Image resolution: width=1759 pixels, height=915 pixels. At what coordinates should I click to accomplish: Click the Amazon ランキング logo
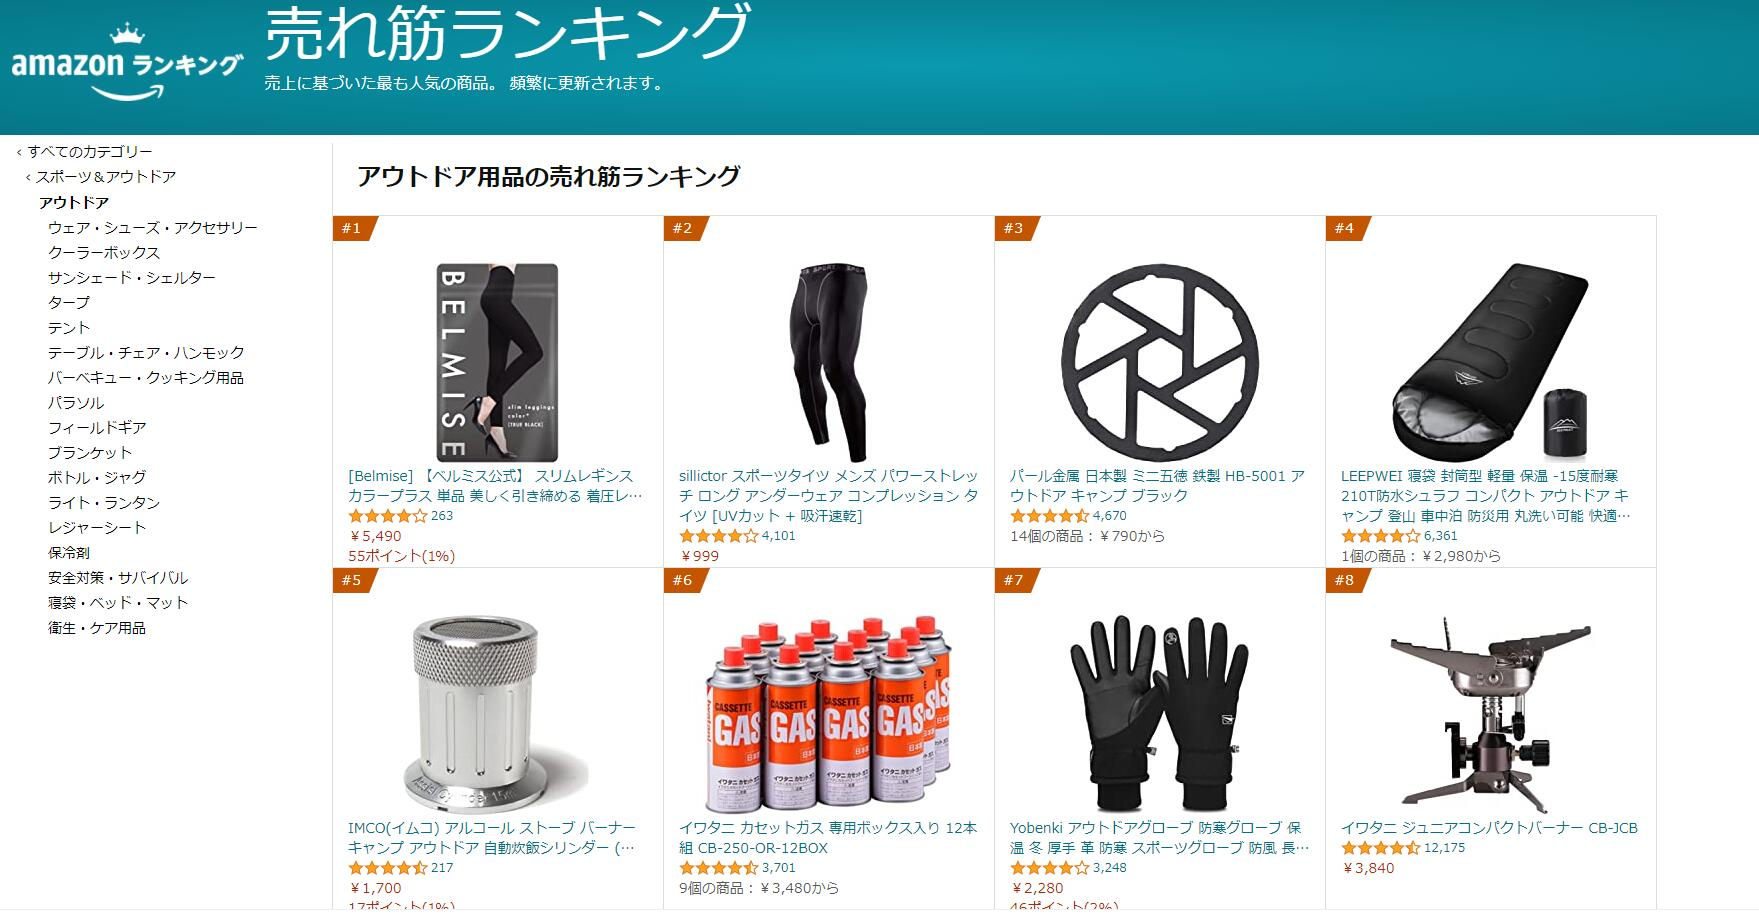(x=126, y=64)
